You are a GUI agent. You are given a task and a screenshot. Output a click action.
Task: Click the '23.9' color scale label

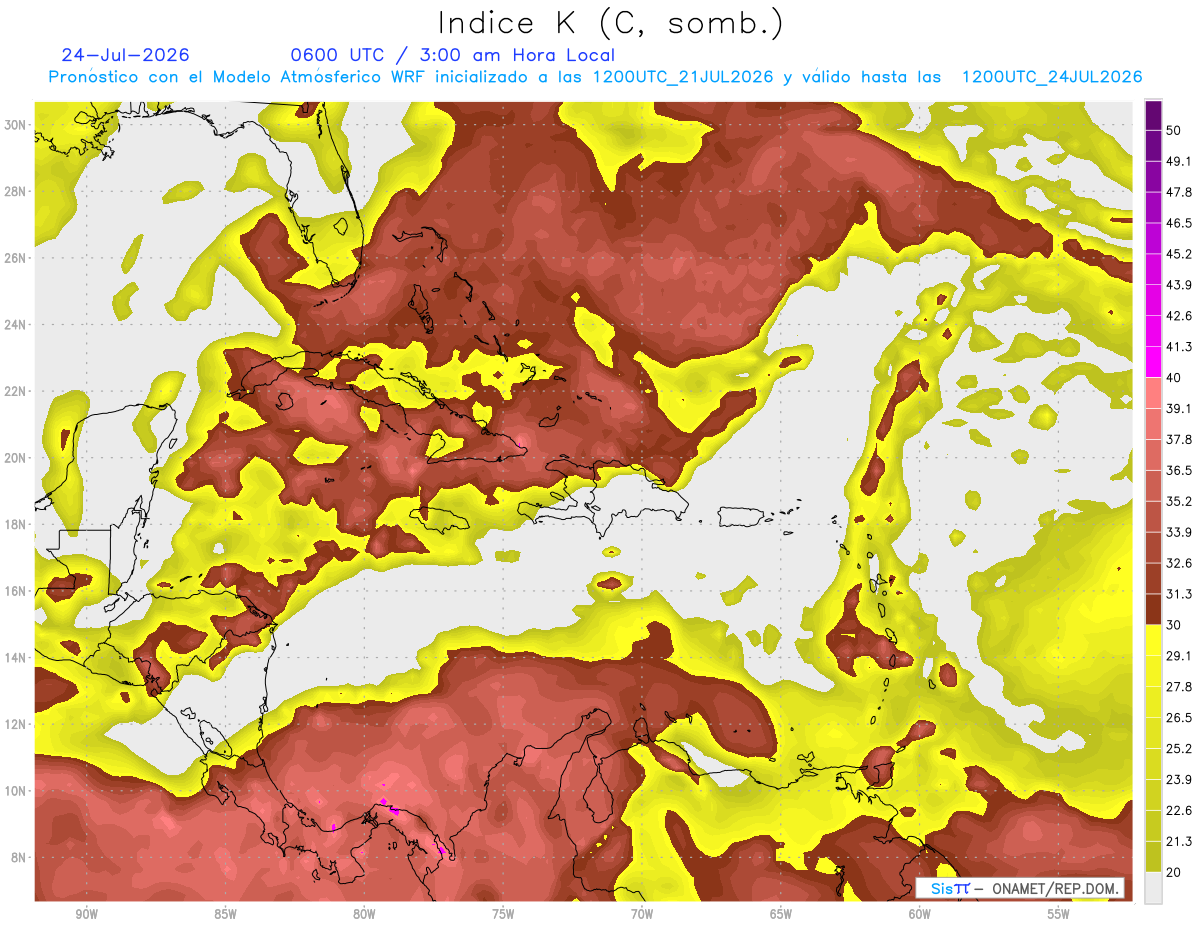pos(1178,780)
